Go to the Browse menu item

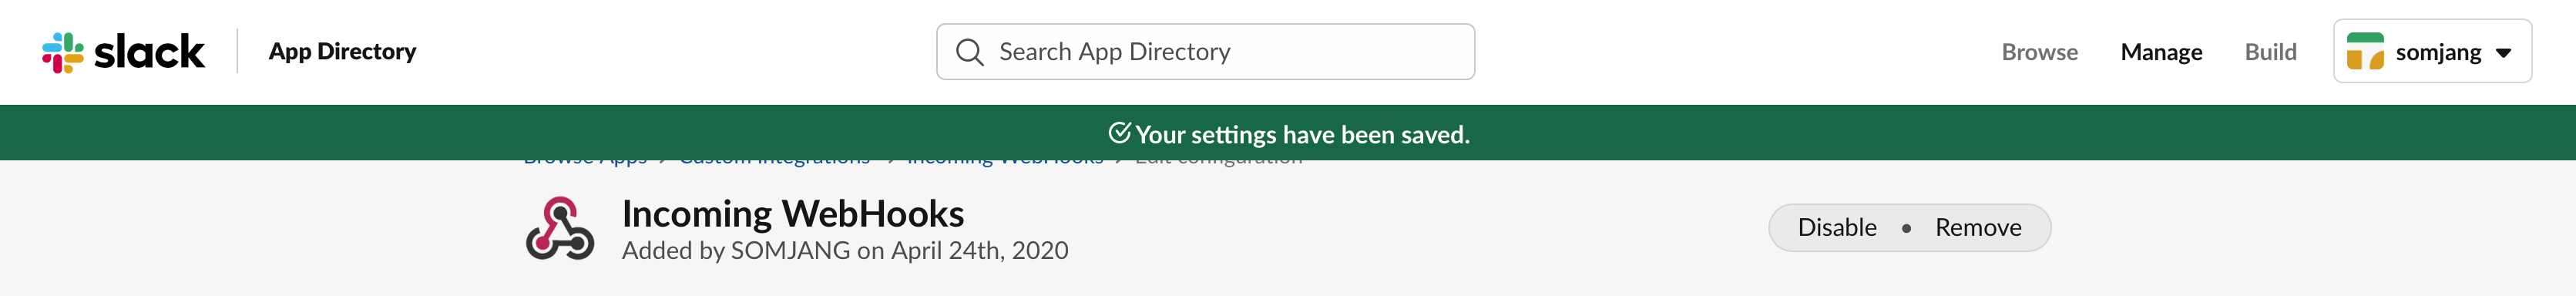click(x=2039, y=52)
